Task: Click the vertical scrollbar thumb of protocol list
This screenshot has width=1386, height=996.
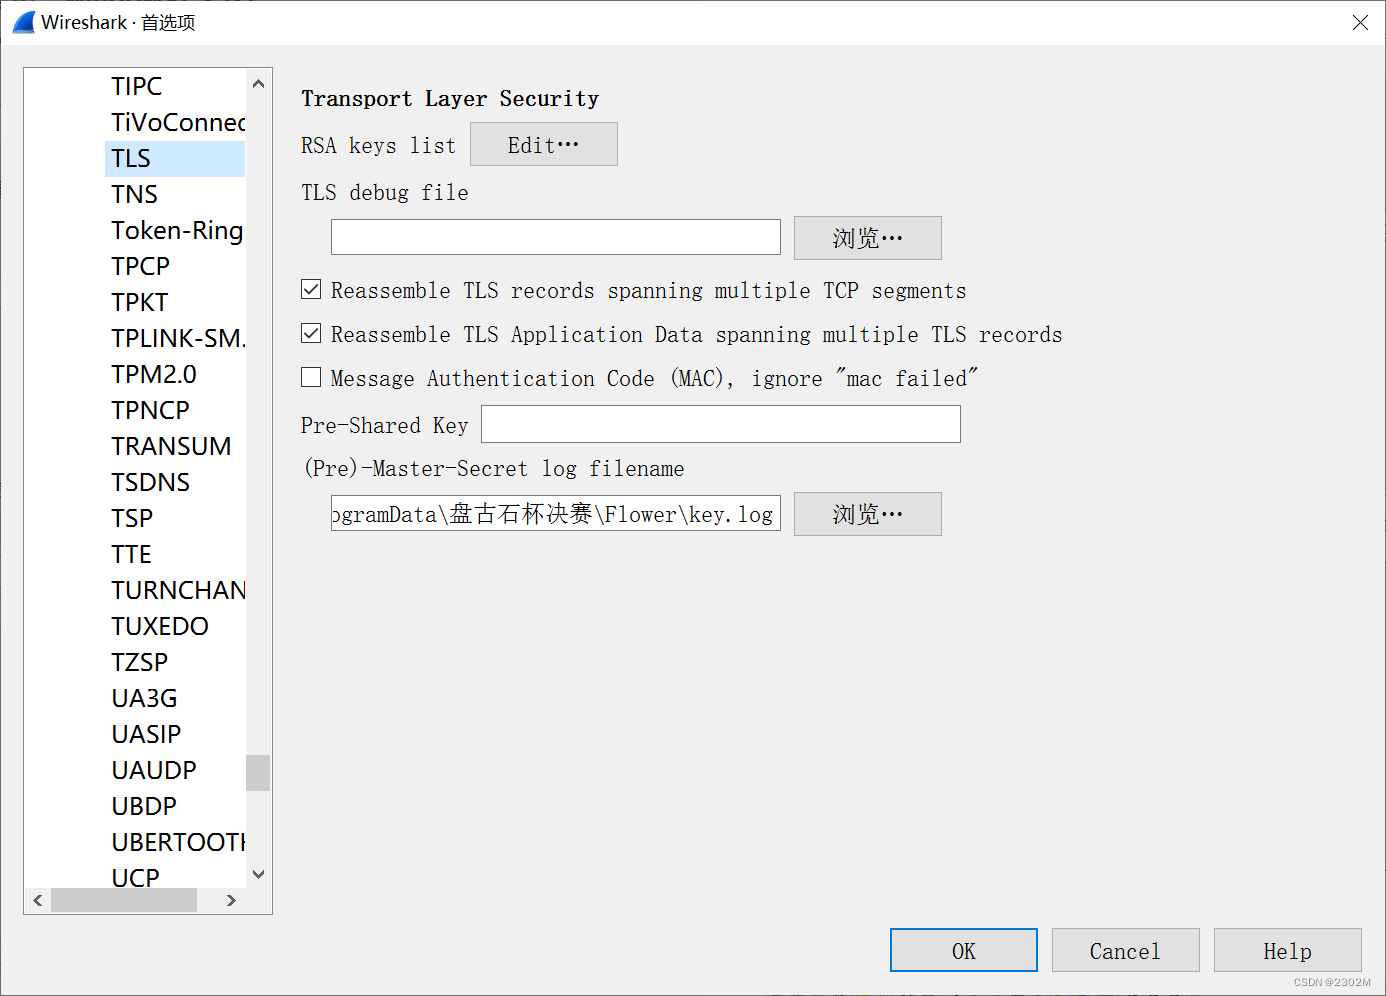Action: pyautogui.click(x=258, y=773)
